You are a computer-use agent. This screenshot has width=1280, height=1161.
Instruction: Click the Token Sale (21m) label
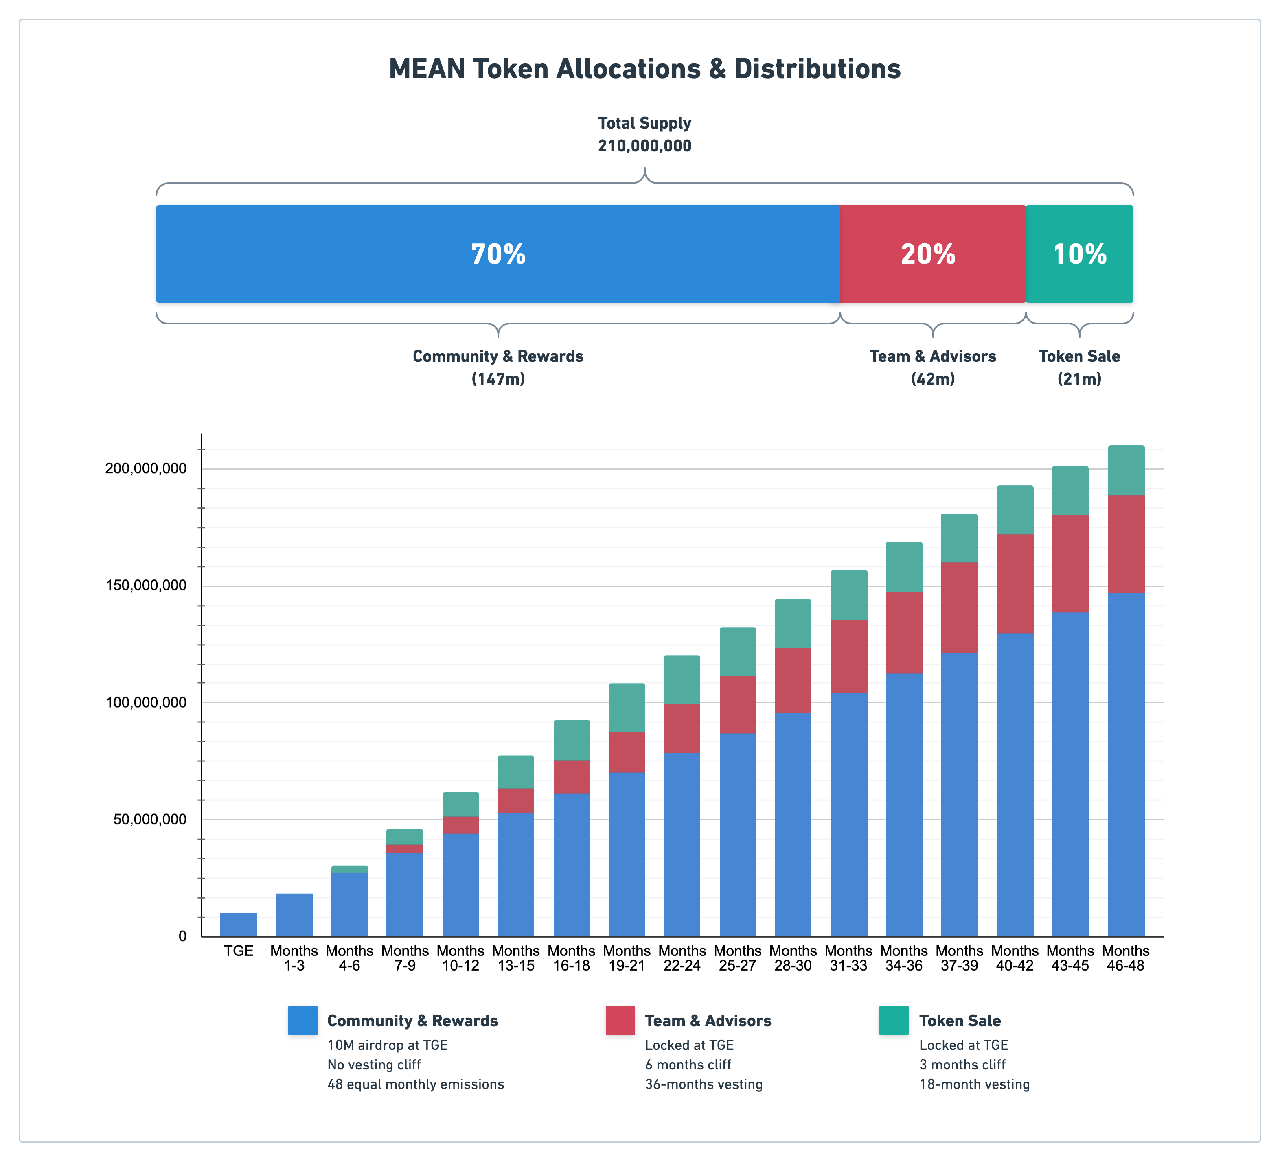tap(1080, 368)
